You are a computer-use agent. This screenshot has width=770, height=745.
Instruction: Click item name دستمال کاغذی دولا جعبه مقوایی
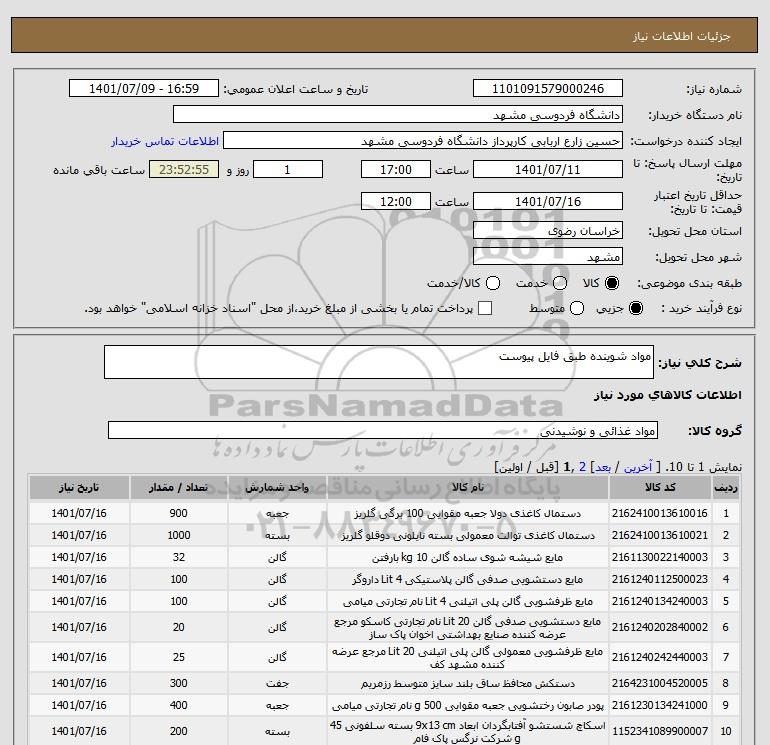468,513
